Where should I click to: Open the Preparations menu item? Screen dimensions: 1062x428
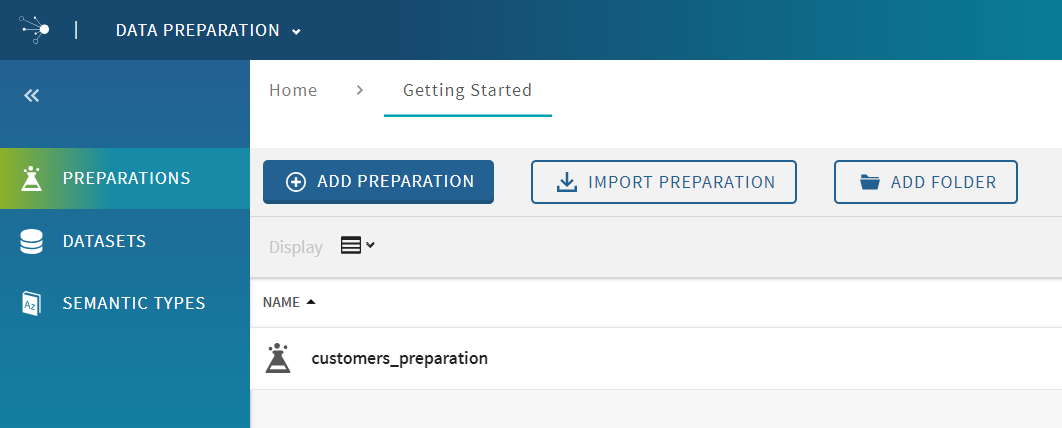(x=126, y=179)
